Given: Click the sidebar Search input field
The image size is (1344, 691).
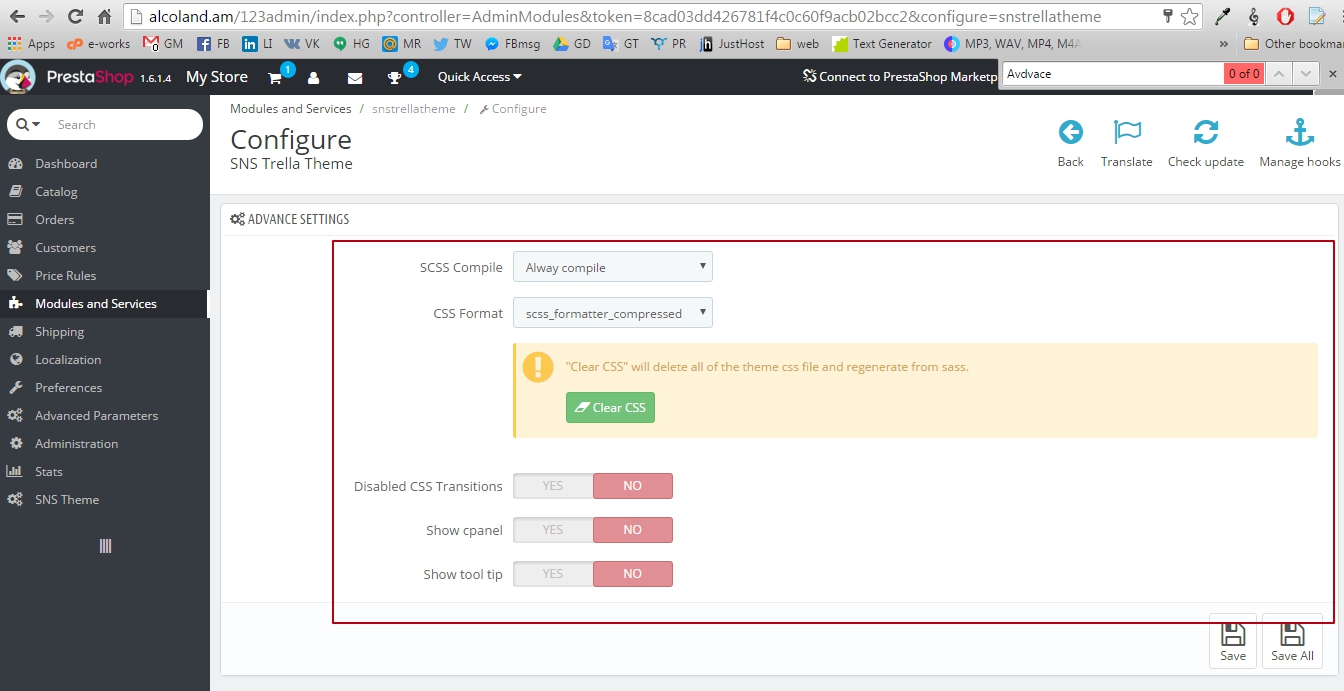Looking at the screenshot, I should [120, 125].
